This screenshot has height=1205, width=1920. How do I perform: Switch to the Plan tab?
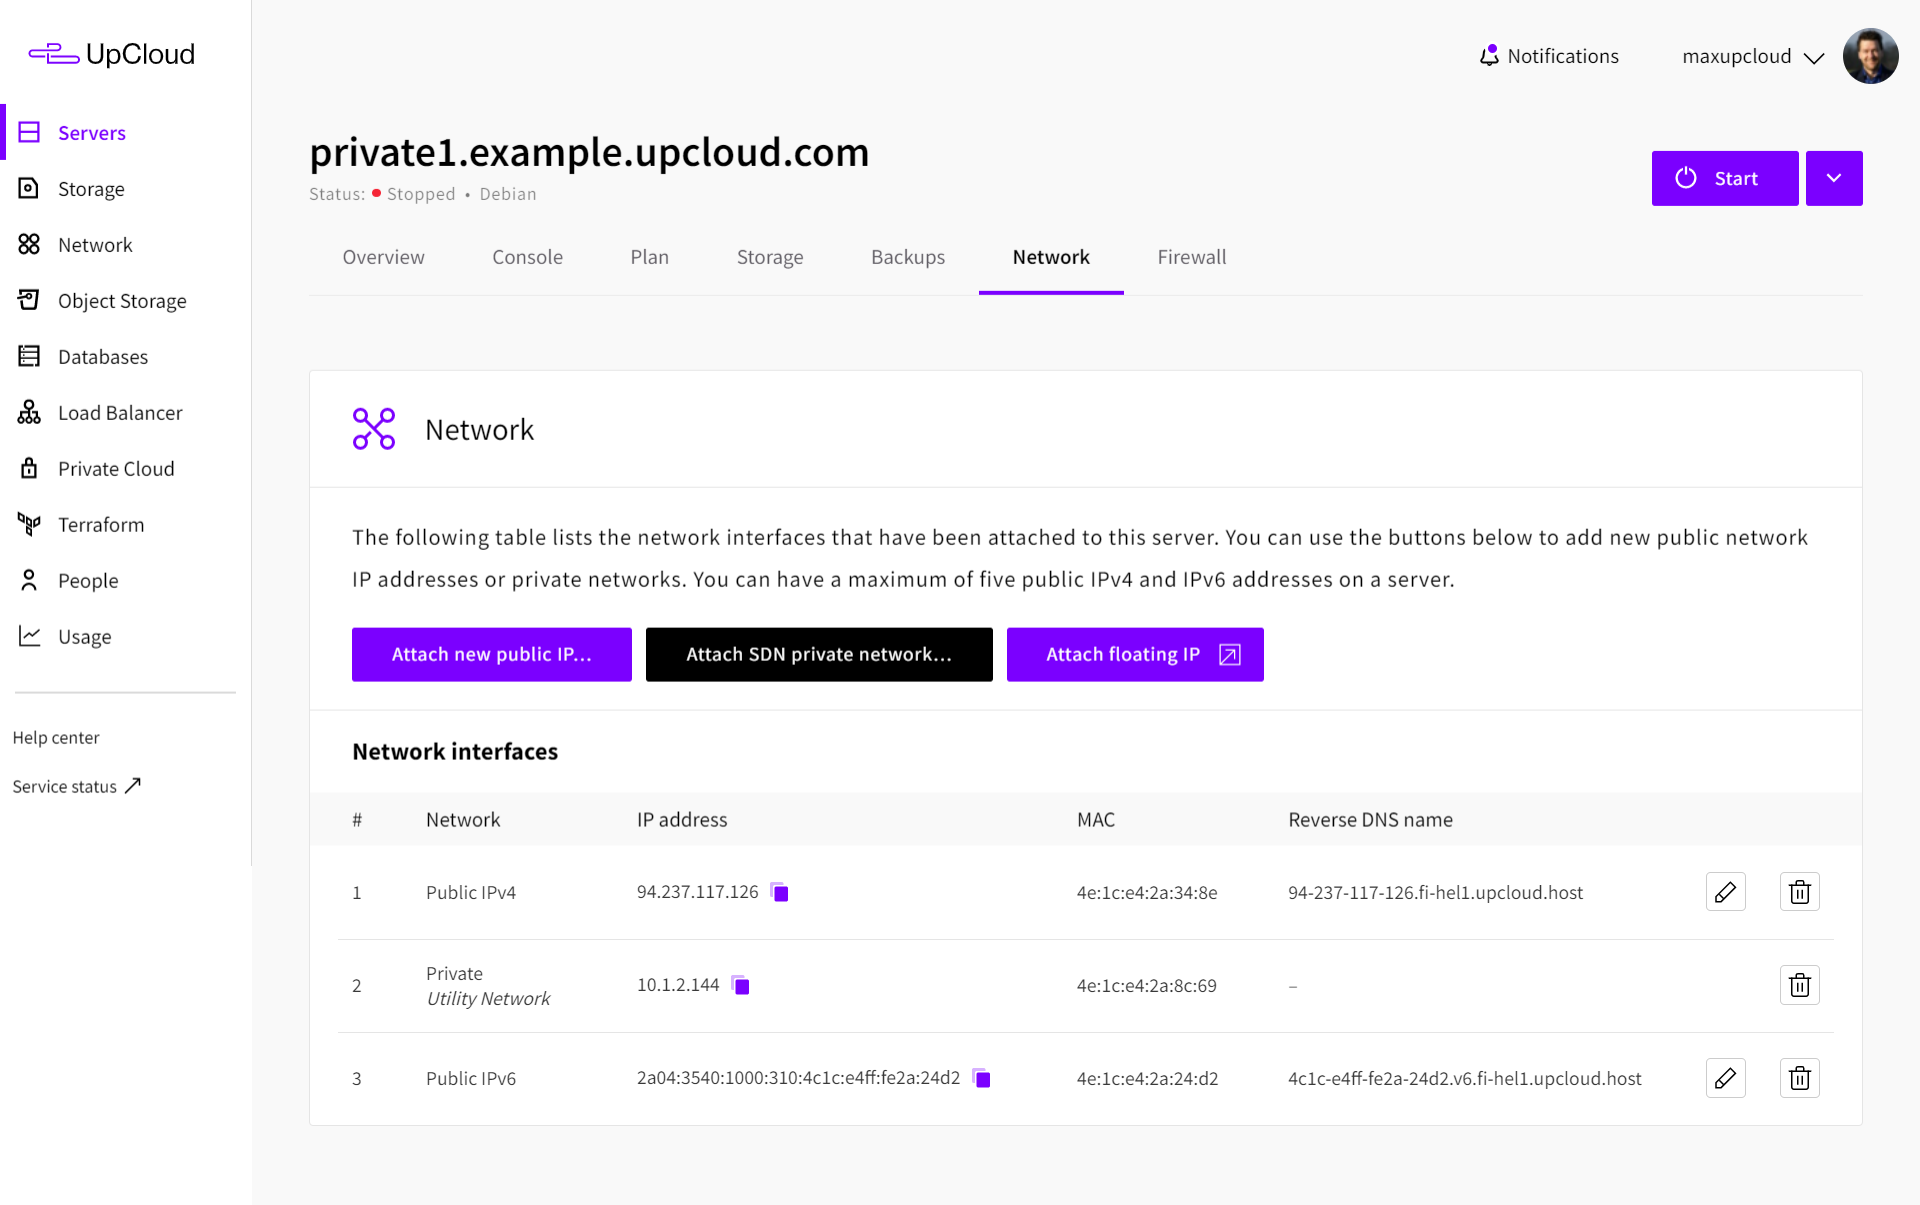click(650, 257)
